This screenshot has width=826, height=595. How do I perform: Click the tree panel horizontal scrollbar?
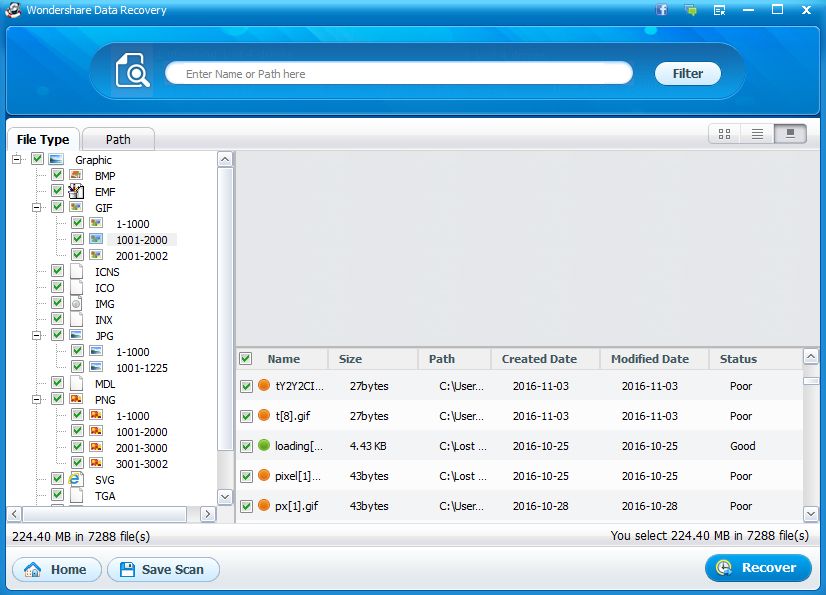click(100, 514)
